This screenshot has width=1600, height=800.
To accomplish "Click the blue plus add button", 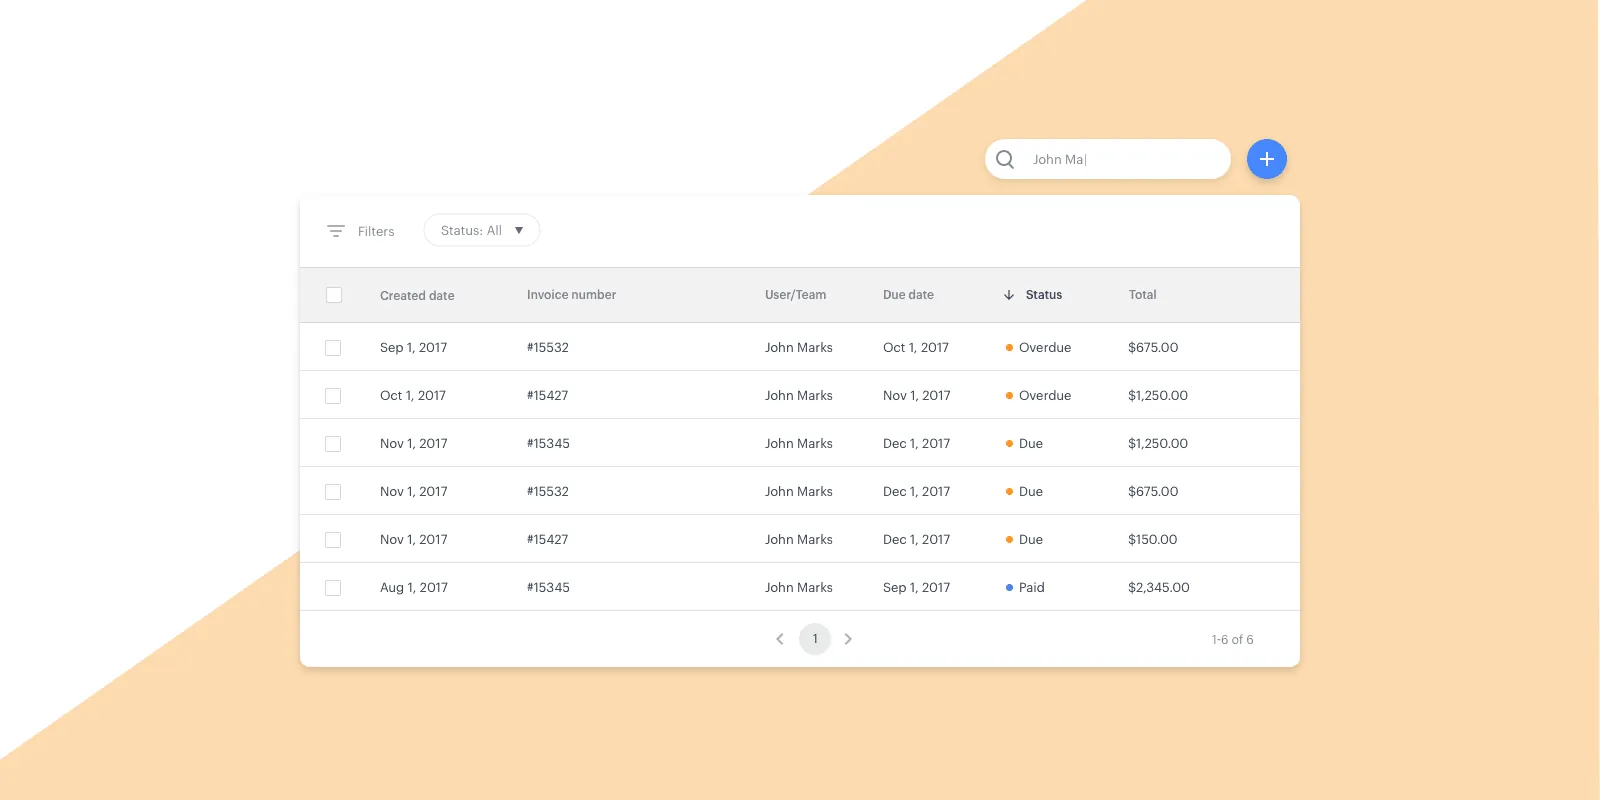I will pos(1267,159).
